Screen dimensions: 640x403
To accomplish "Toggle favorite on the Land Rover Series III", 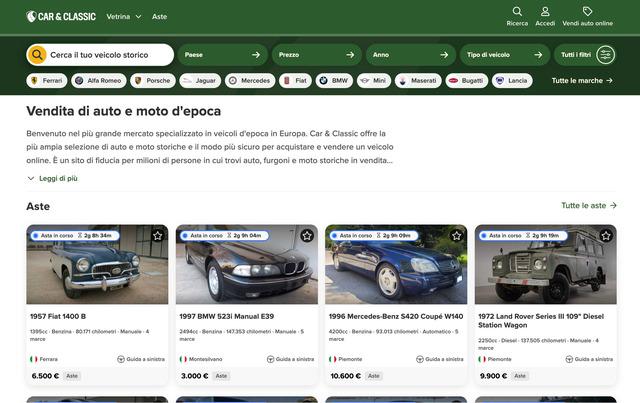I will 605,236.
